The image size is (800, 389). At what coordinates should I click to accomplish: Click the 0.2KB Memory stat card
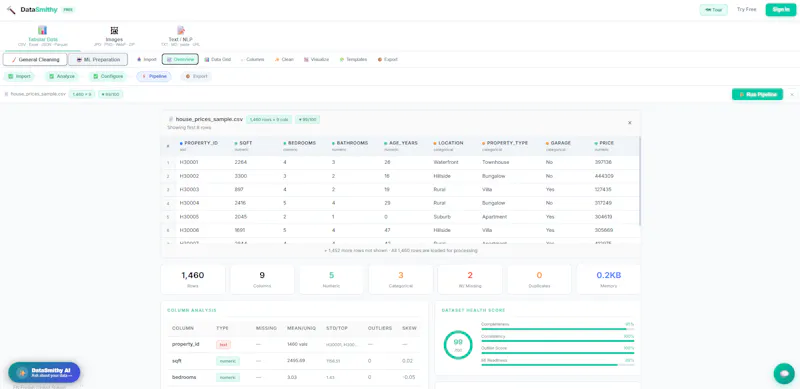click(x=609, y=279)
